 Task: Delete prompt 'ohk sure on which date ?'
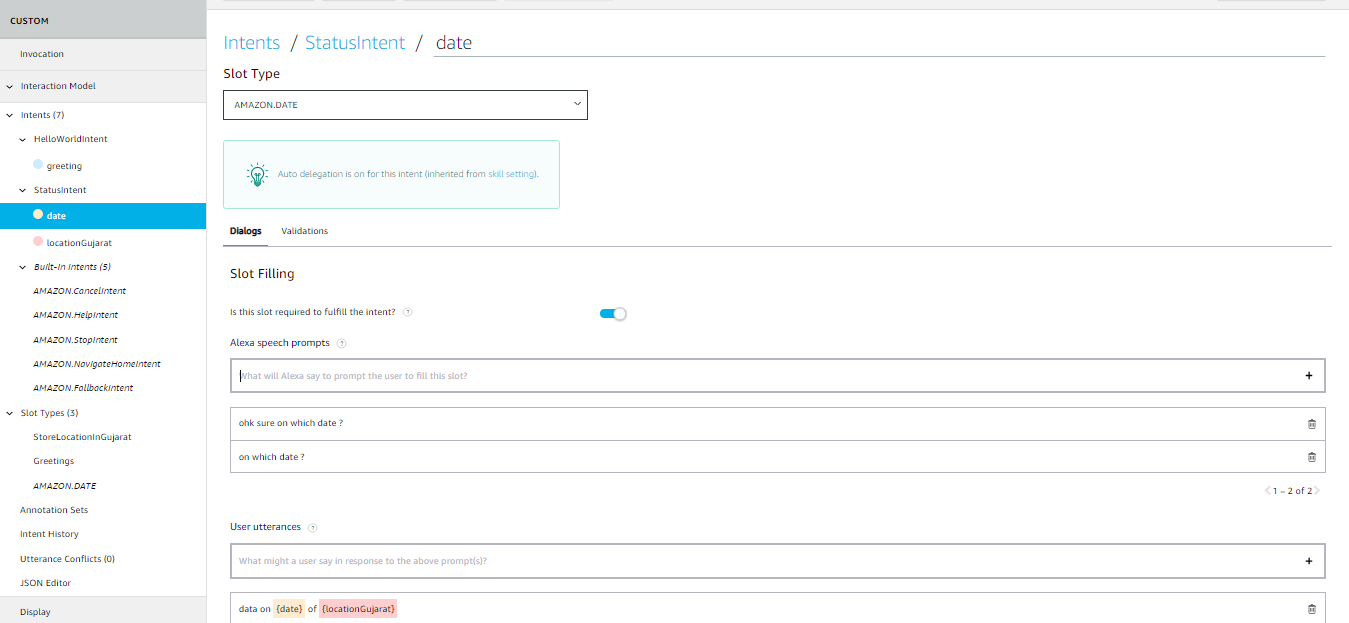tap(1312, 424)
